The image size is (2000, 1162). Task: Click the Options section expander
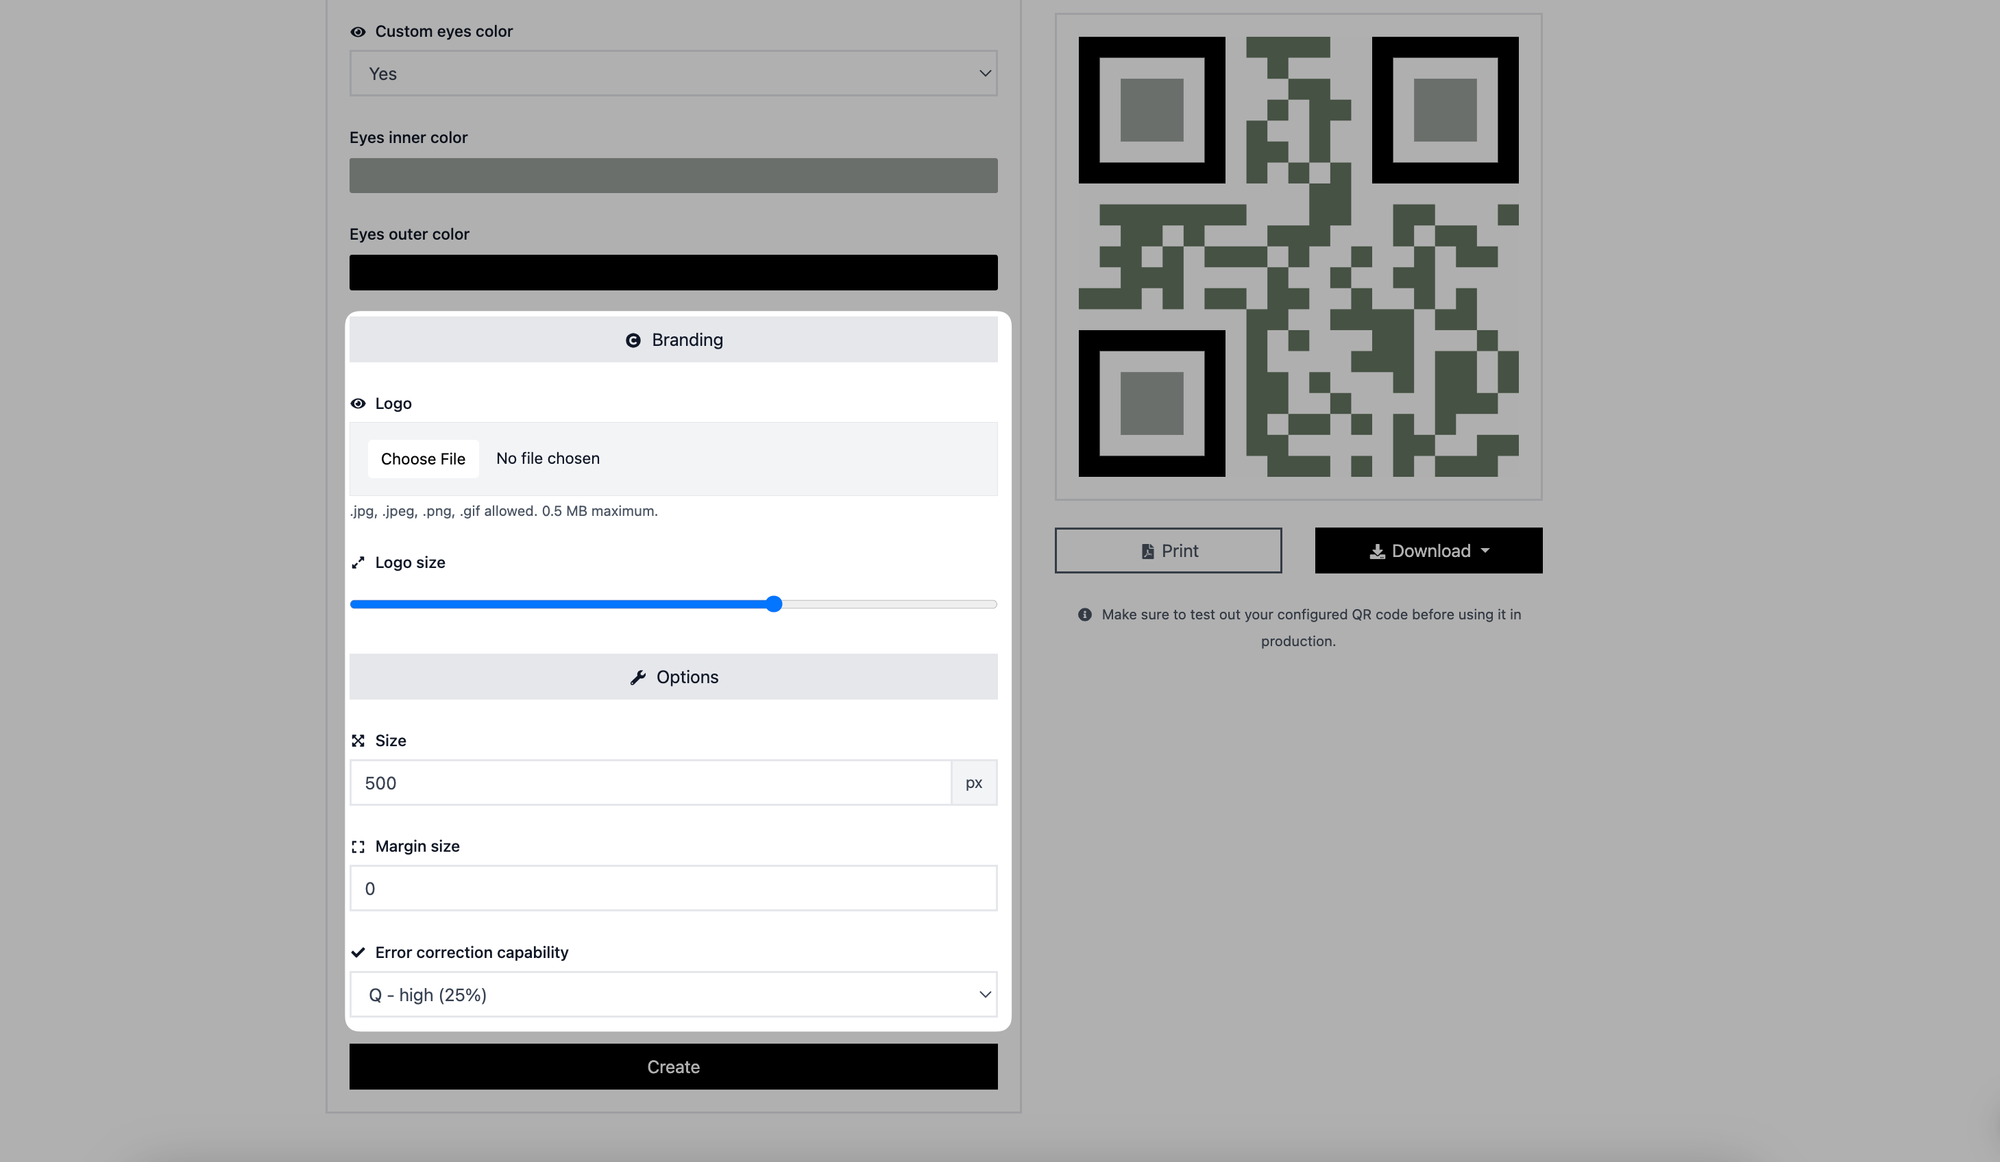click(672, 676)
